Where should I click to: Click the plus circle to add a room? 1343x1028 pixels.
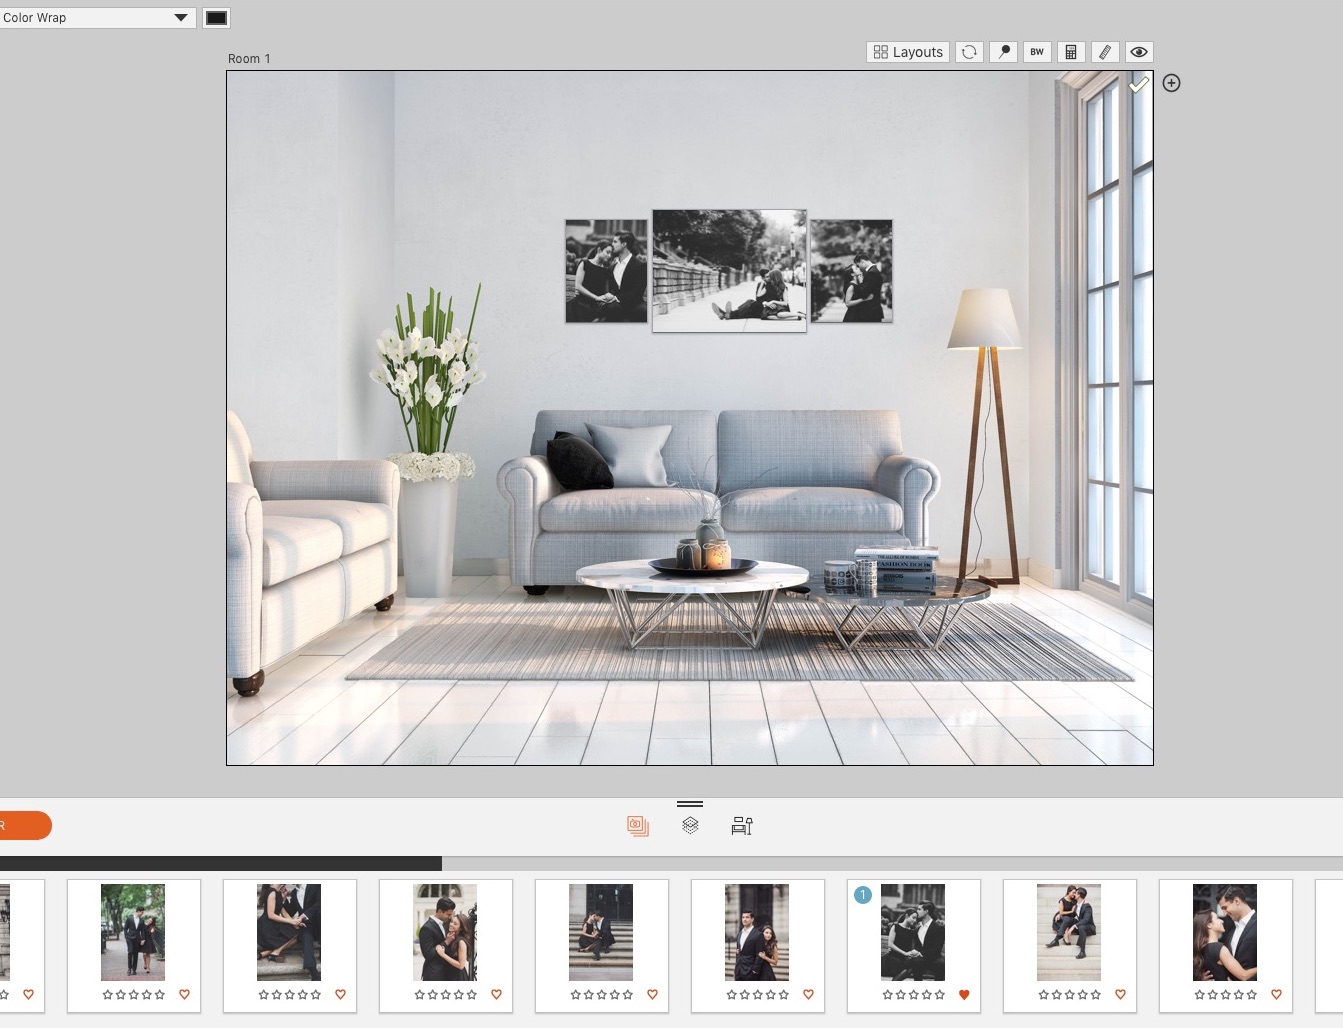[1172, 83]
